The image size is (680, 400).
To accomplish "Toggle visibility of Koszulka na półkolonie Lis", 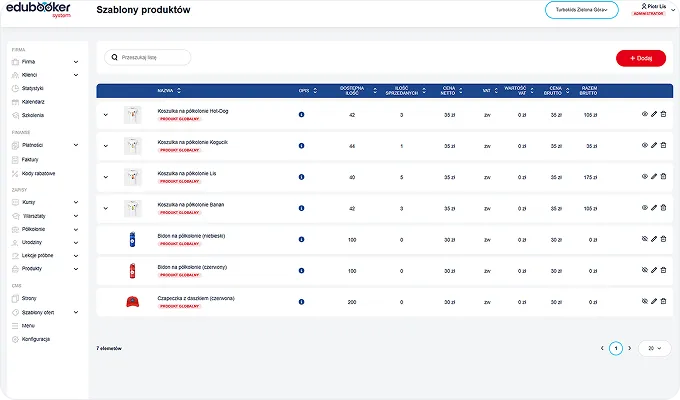I will pos(643,177).
